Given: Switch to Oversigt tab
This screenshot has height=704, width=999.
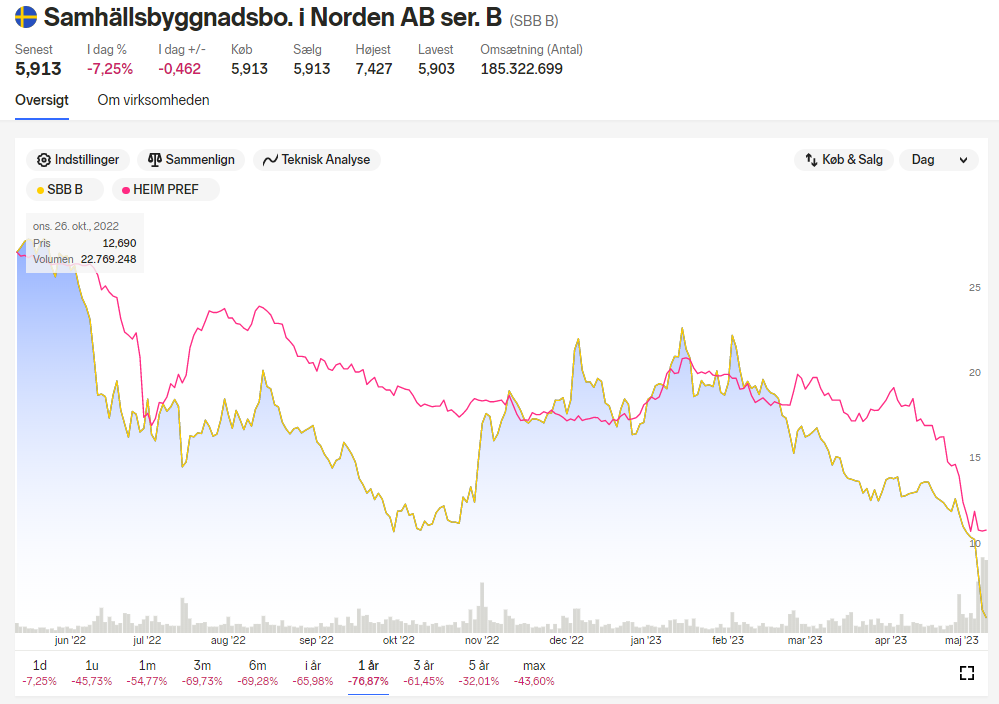Looking at the screenshot, I should click(x=42, y=100).
